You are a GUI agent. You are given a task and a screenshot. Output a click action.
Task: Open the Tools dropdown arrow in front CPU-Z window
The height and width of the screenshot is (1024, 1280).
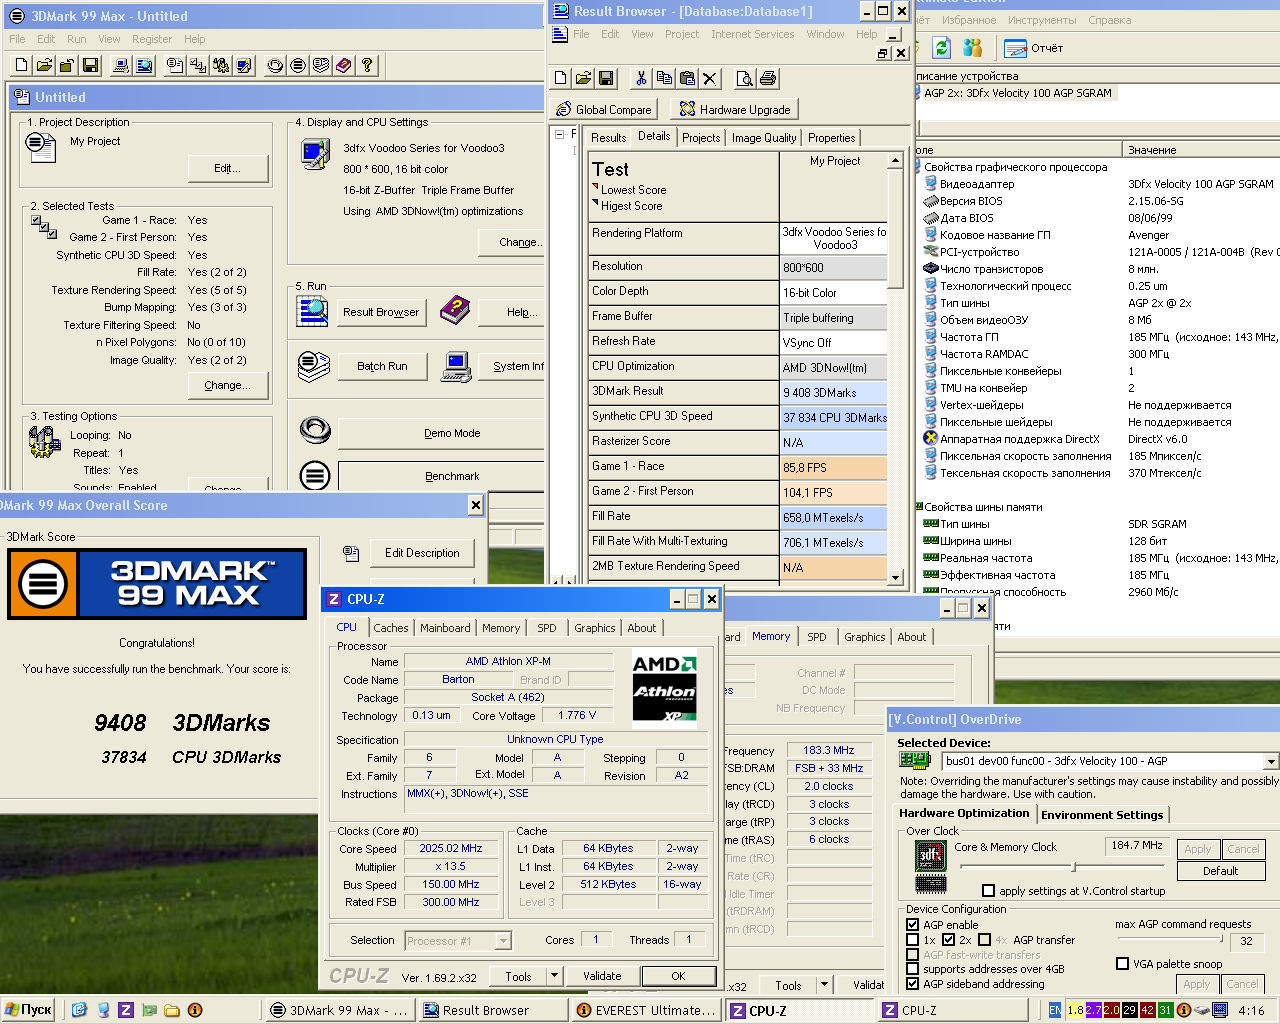tap(554, 976)
